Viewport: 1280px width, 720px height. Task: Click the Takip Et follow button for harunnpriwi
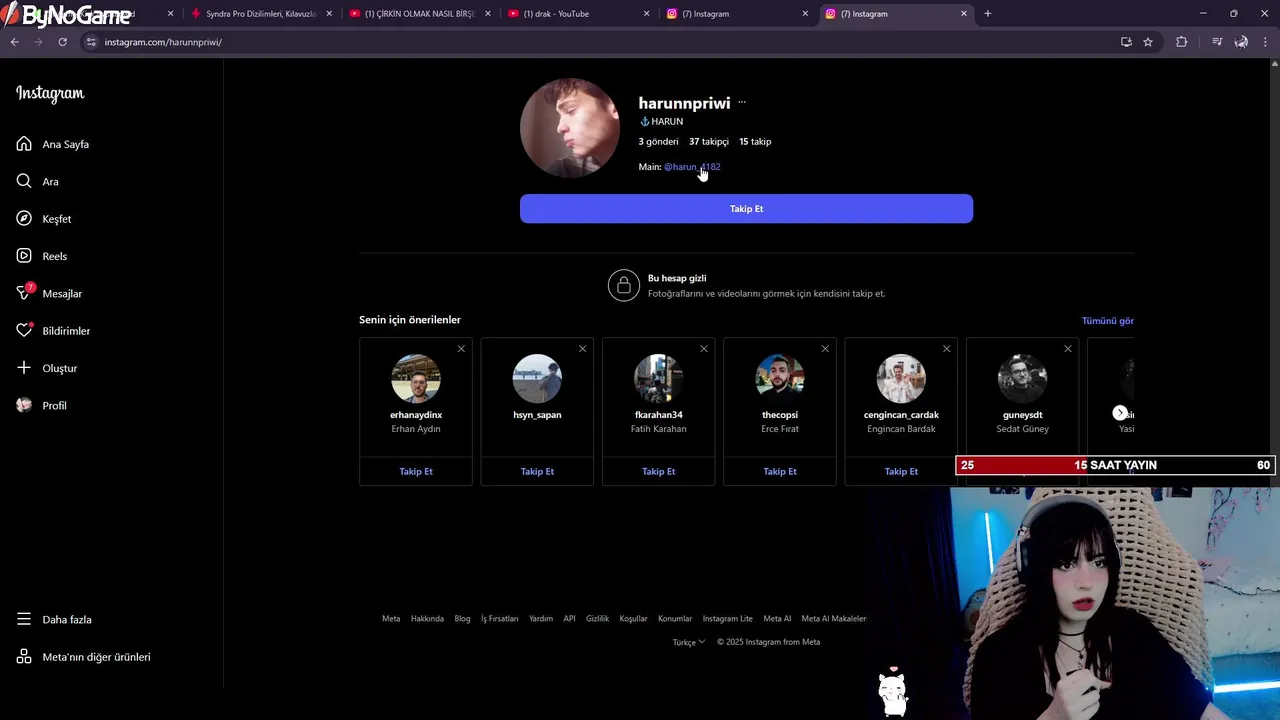[746, 209]
